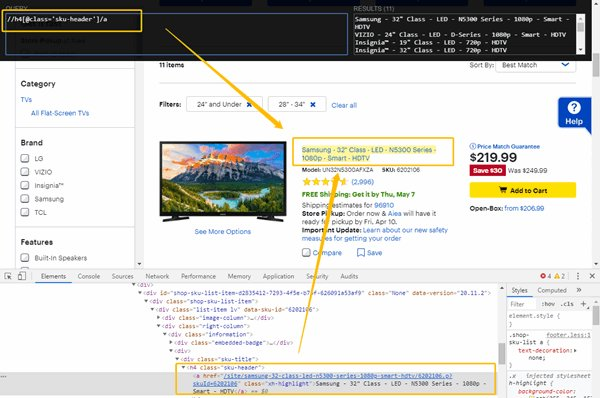Expand the image-column div node
Viewport: 600px width, 398px height.
coord(159,318)
